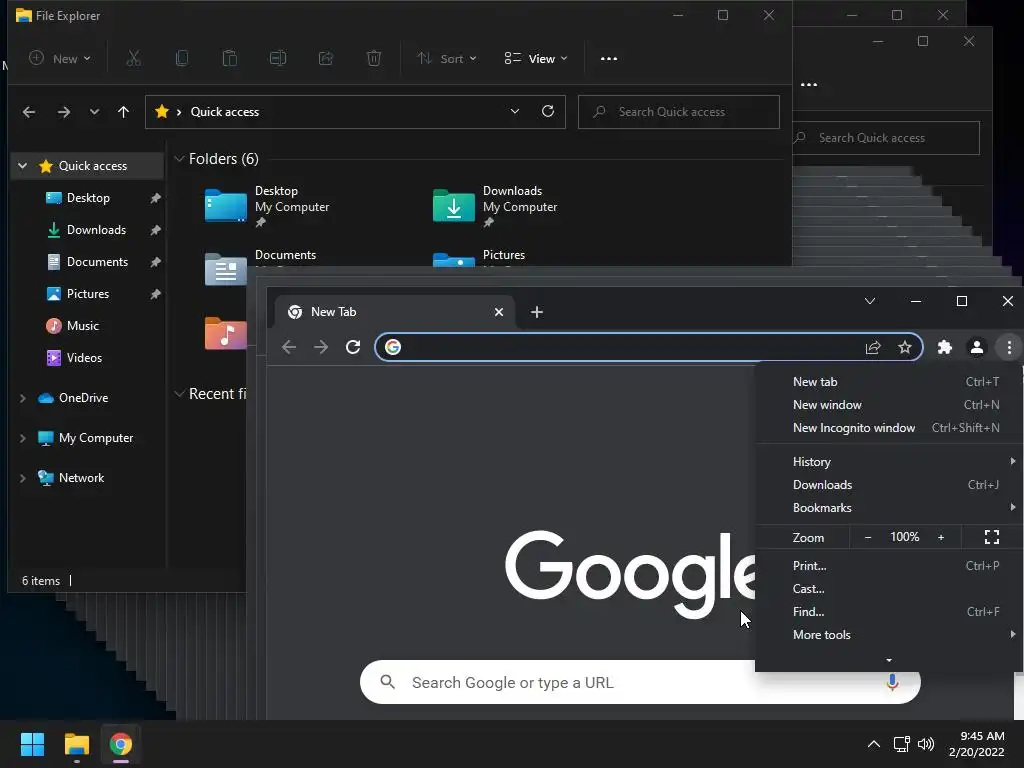Viewport: 1024px width, 768px height.
Task: Expand the My Computer tree node
Action: point(23,438)
